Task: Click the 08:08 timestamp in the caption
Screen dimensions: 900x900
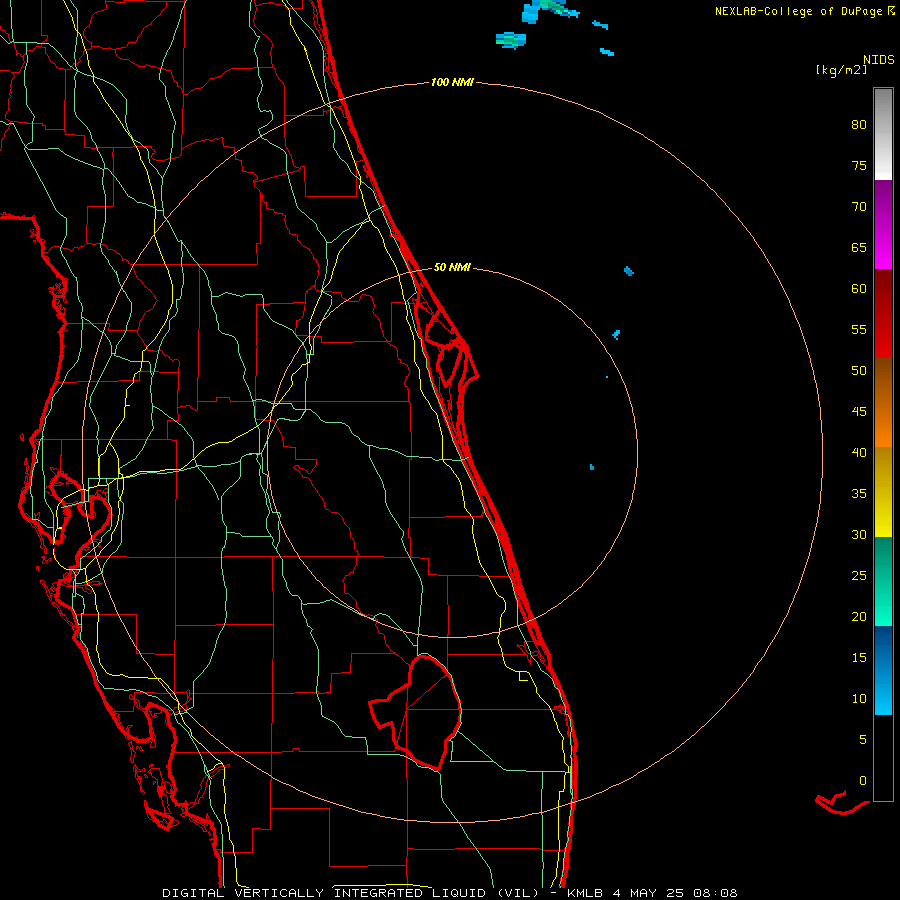Action: coord(715,893)
